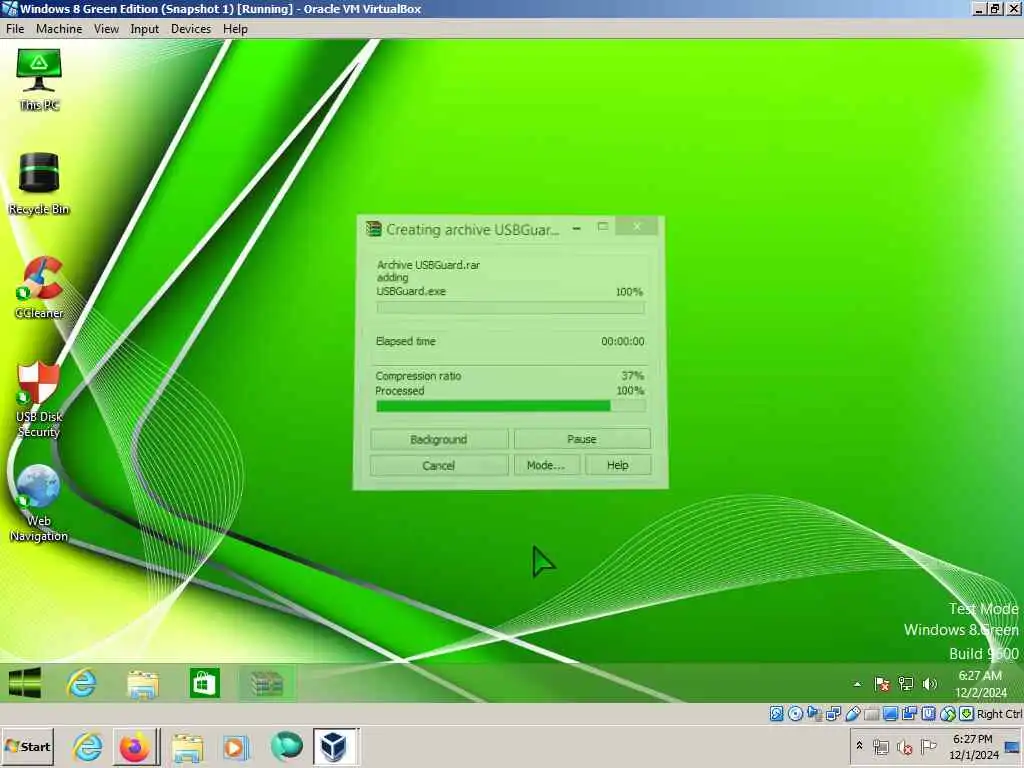
Task: Open This PC desktop icon
Action: (x=39, y=80)
